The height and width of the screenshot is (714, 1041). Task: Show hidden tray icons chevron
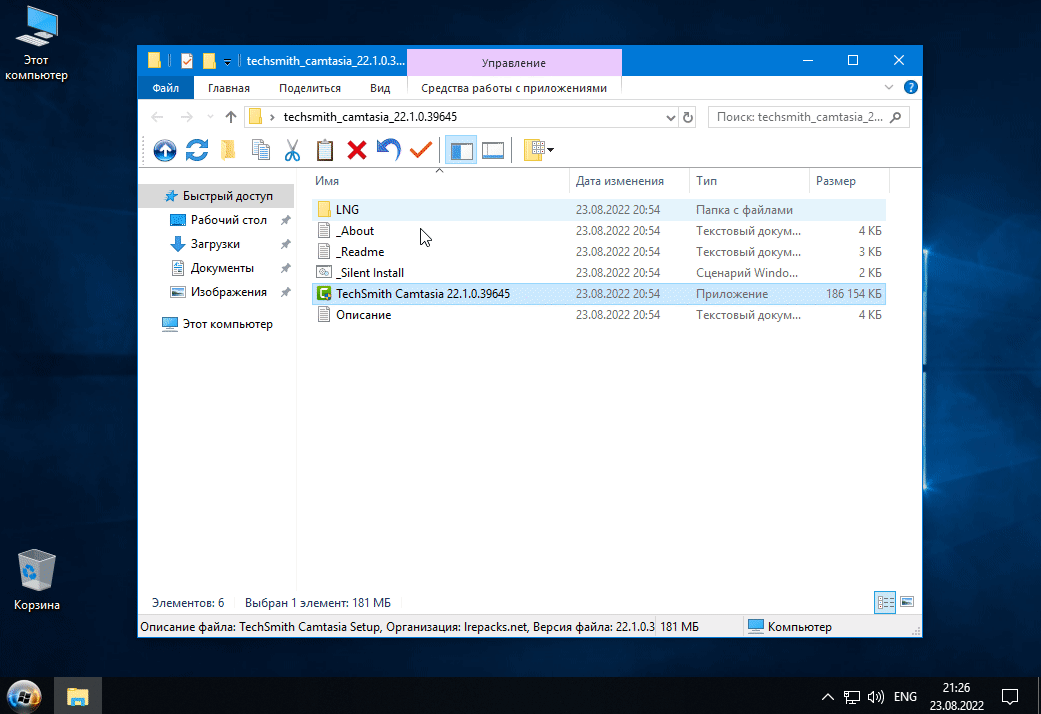[827, 697]
